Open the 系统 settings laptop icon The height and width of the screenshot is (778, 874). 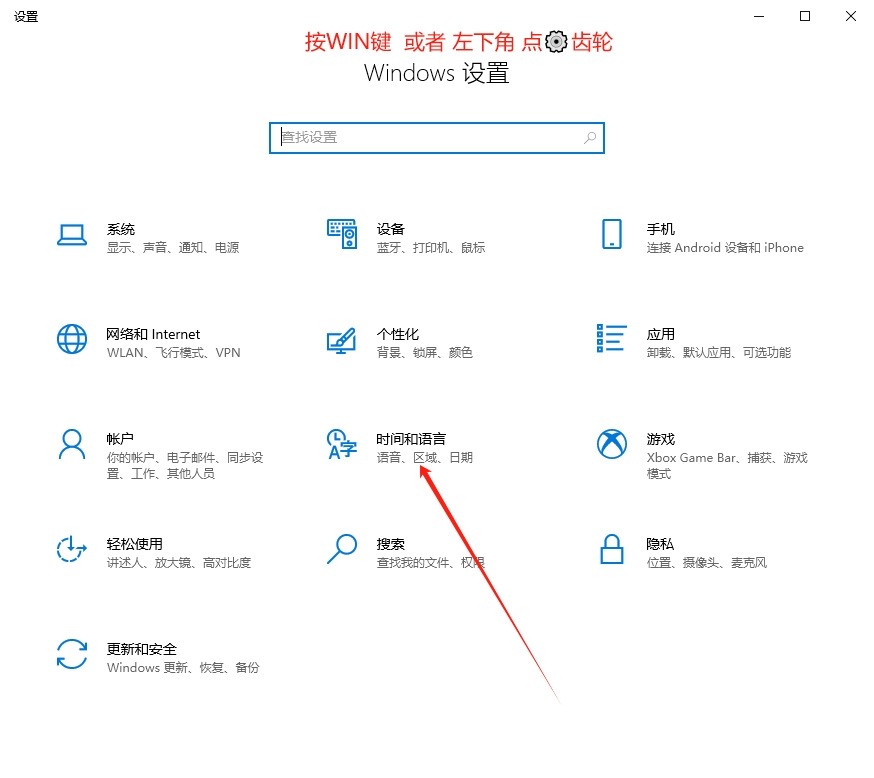72,235
